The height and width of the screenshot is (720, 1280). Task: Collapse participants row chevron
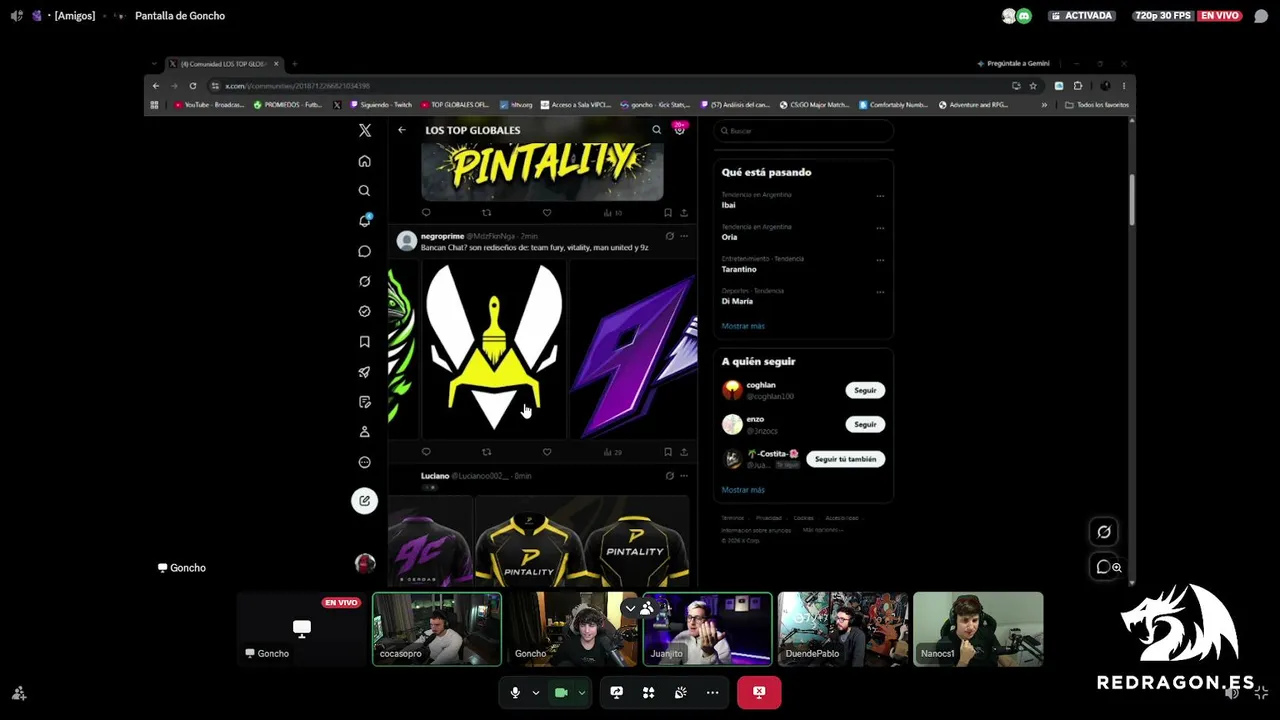630,608
